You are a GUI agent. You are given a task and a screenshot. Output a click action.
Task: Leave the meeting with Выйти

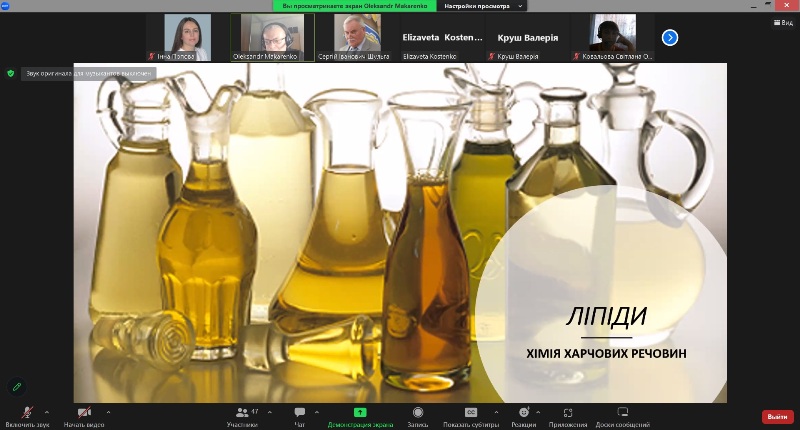pyautogui.click(x=778, y=417)
